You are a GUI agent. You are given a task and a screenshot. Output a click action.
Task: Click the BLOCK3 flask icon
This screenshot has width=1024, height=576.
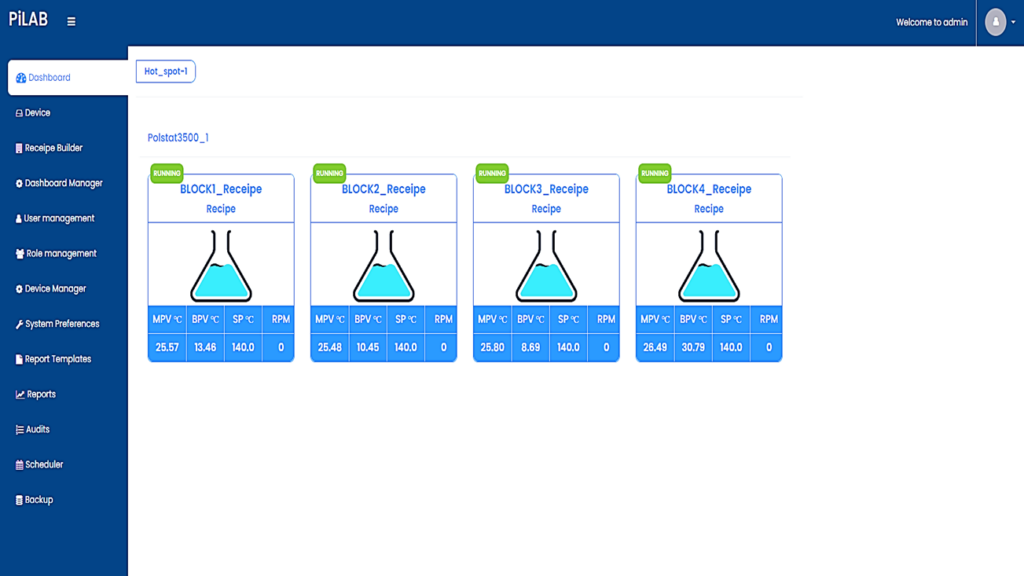click(546, 266)
